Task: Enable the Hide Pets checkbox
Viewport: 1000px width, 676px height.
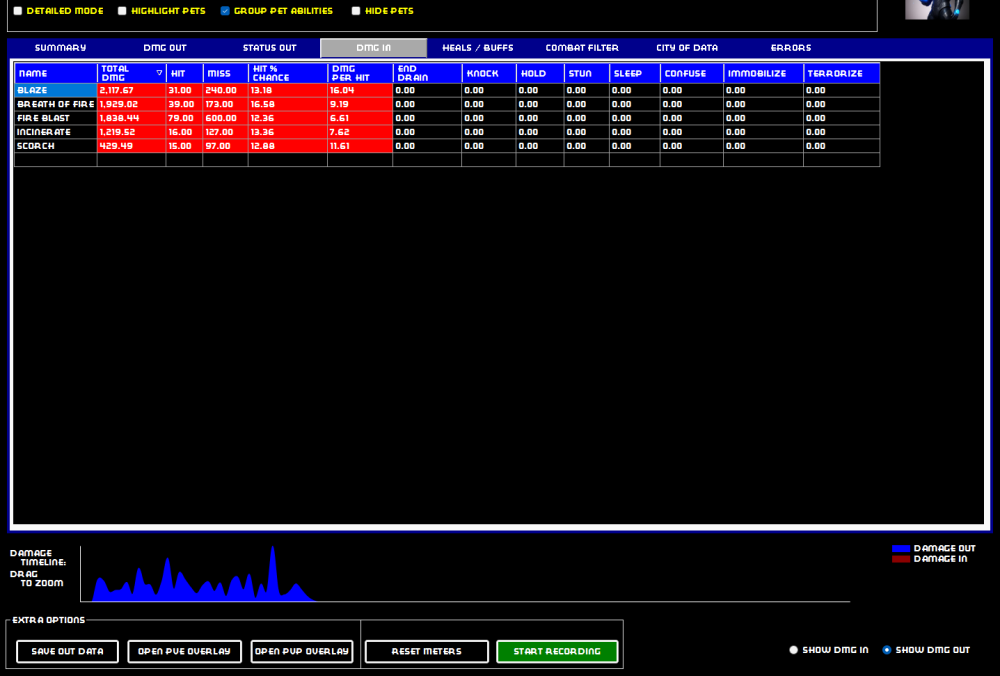Action: [356, 11]
